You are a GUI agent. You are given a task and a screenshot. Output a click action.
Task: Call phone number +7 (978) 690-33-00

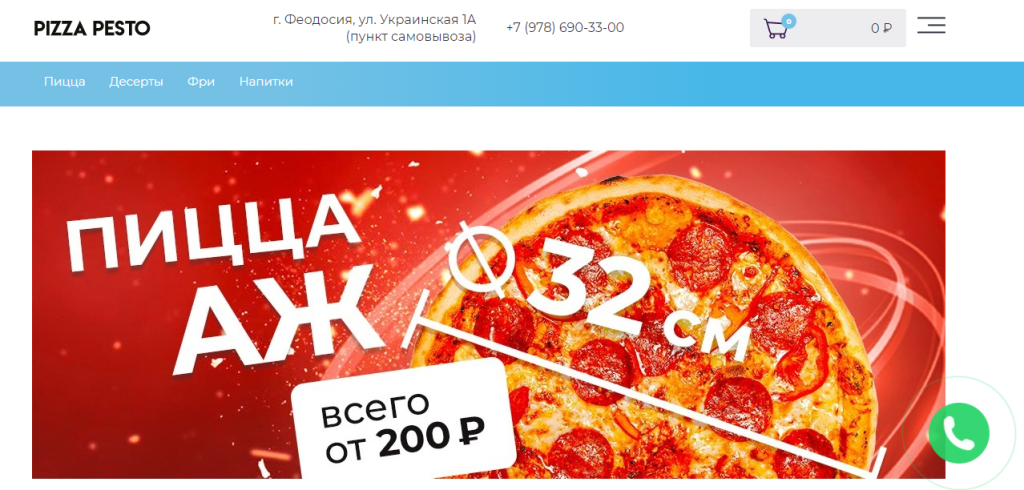pyautogui.click(x=565, y=27)
